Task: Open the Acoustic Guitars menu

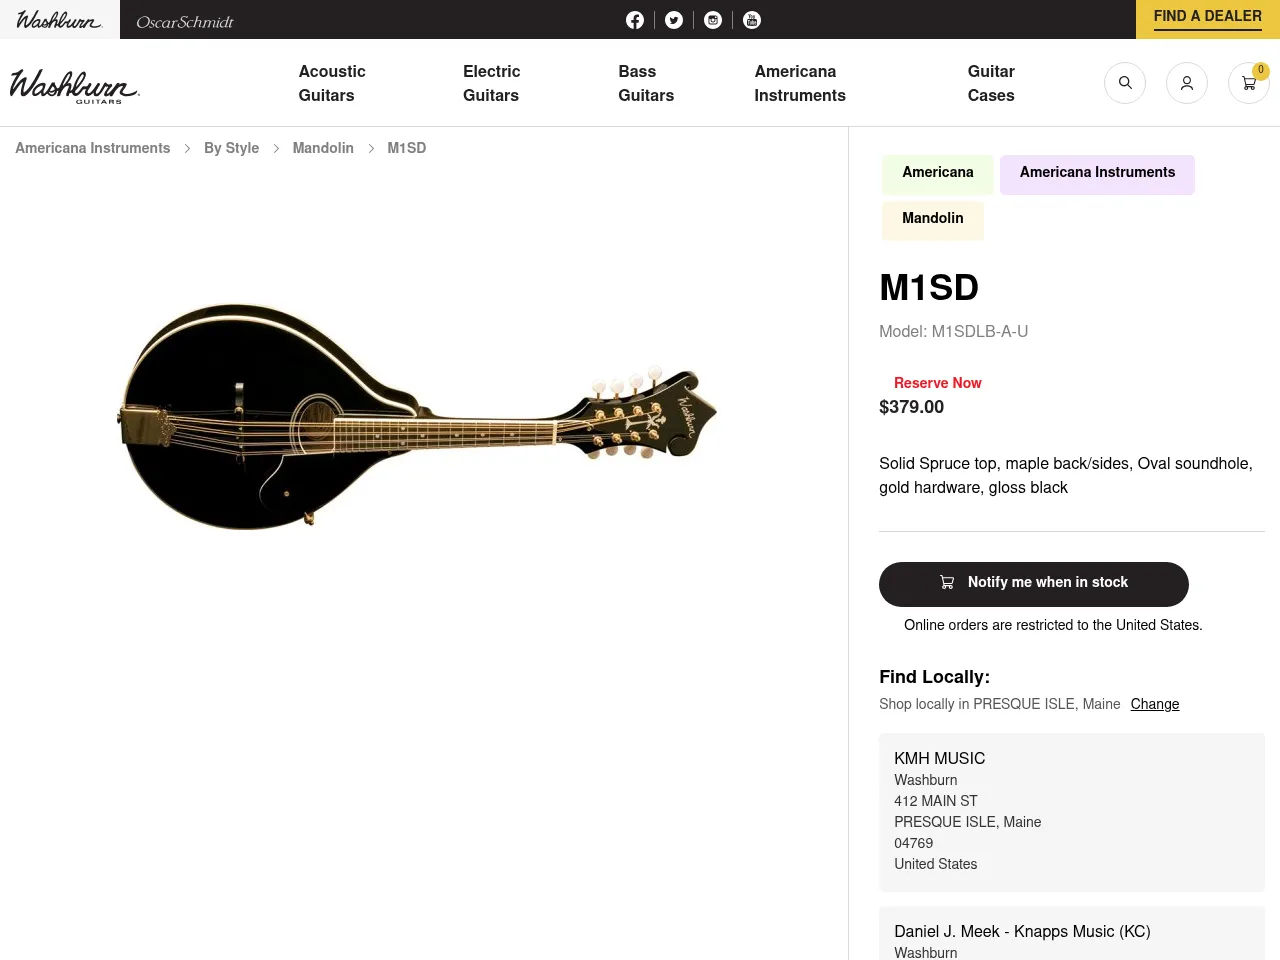Action: point(332,84)
